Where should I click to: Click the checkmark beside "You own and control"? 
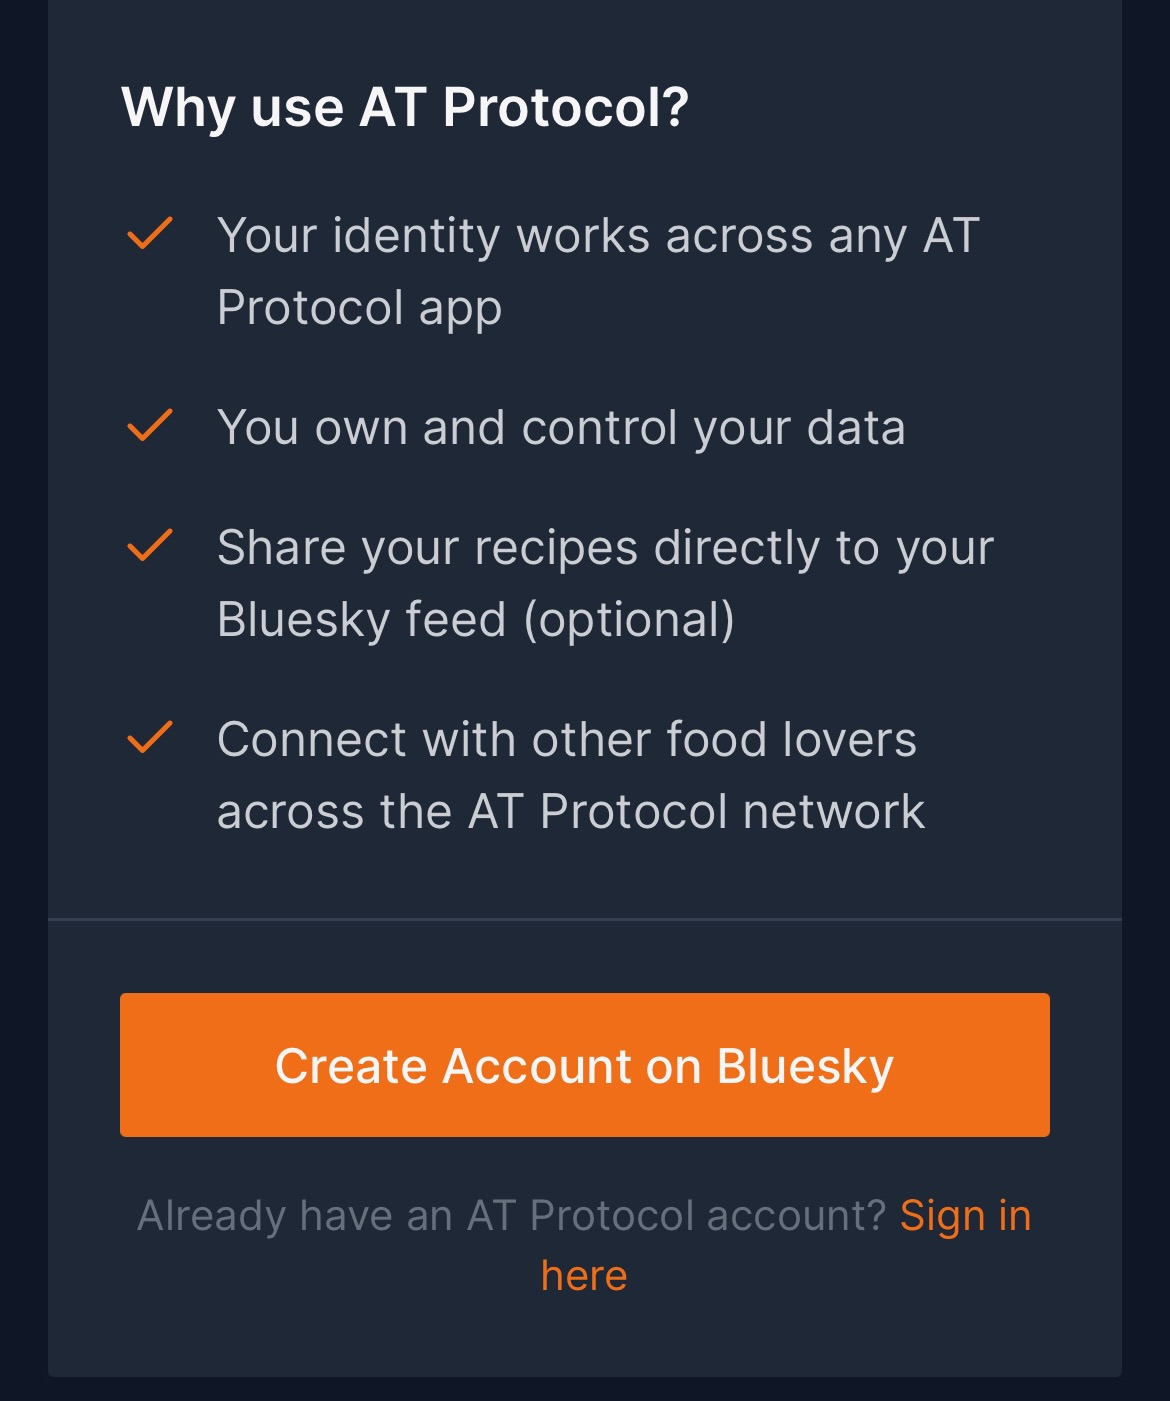150,427
